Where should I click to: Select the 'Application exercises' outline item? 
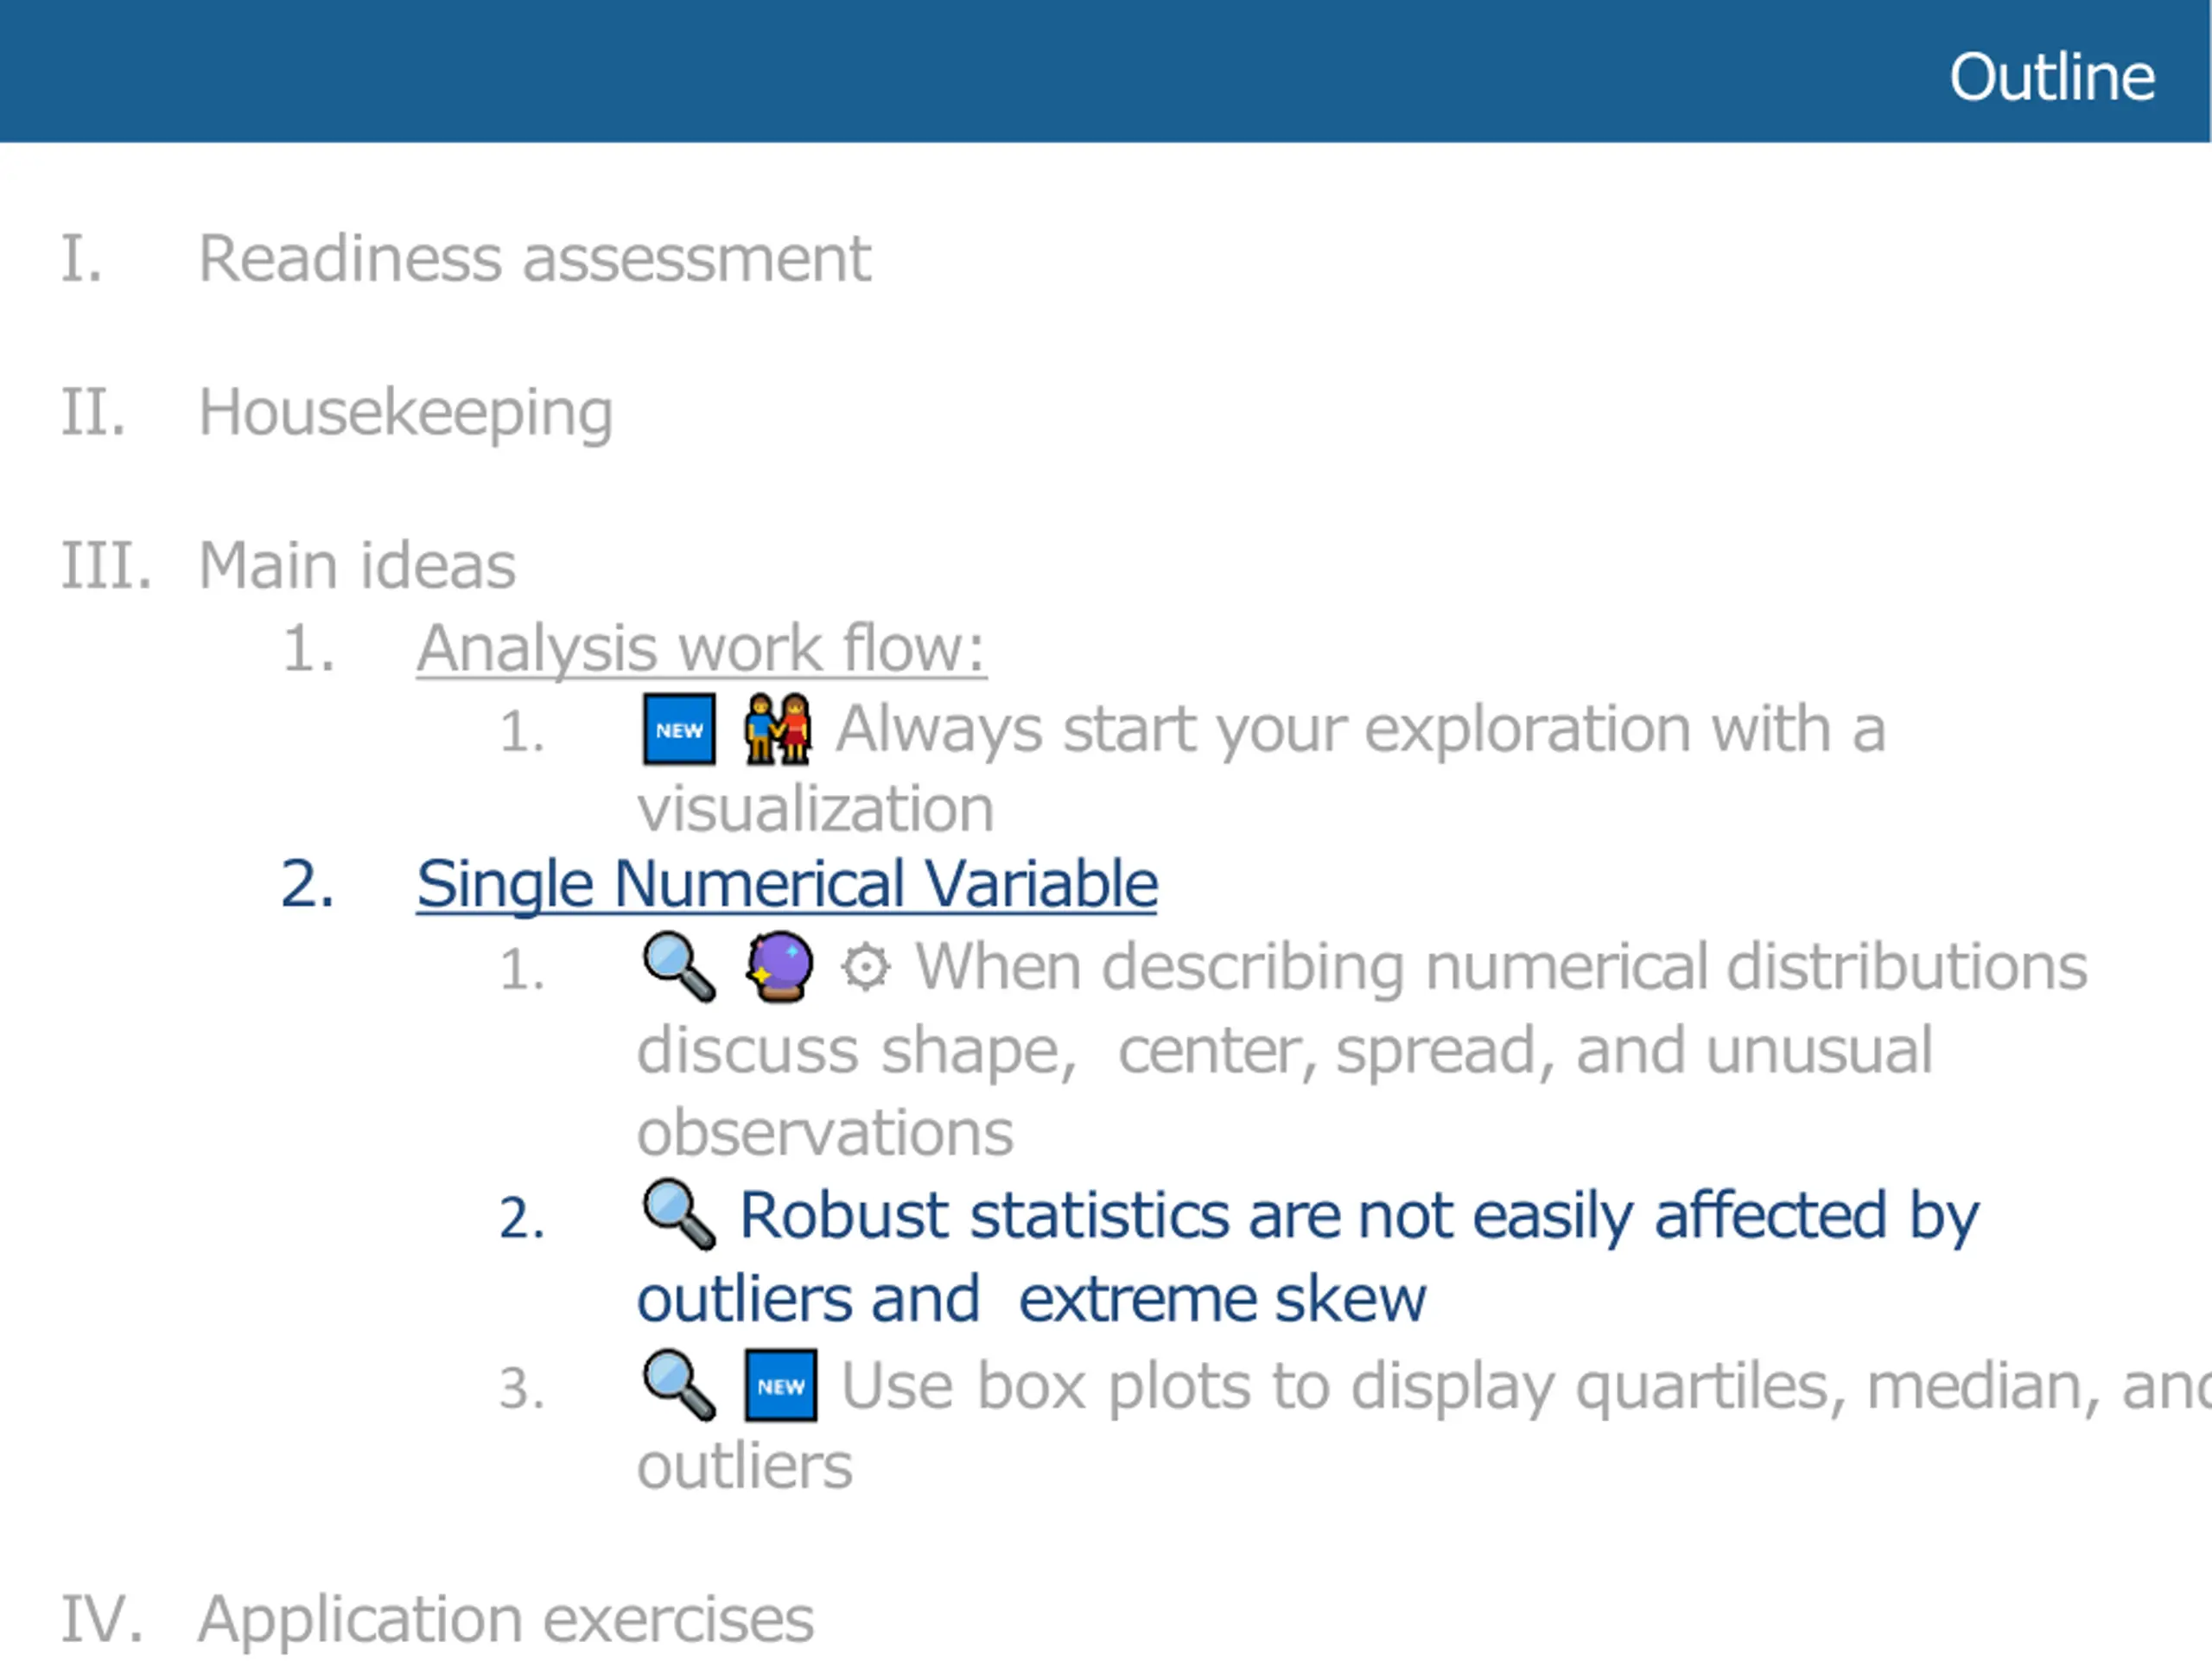tap(506, 1619)
